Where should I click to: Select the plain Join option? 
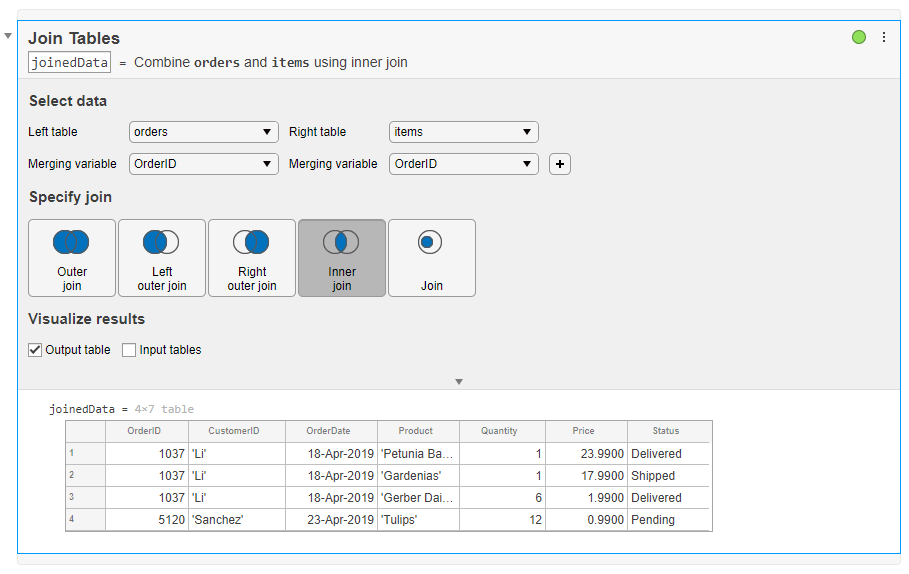click(x=432, y=258)
